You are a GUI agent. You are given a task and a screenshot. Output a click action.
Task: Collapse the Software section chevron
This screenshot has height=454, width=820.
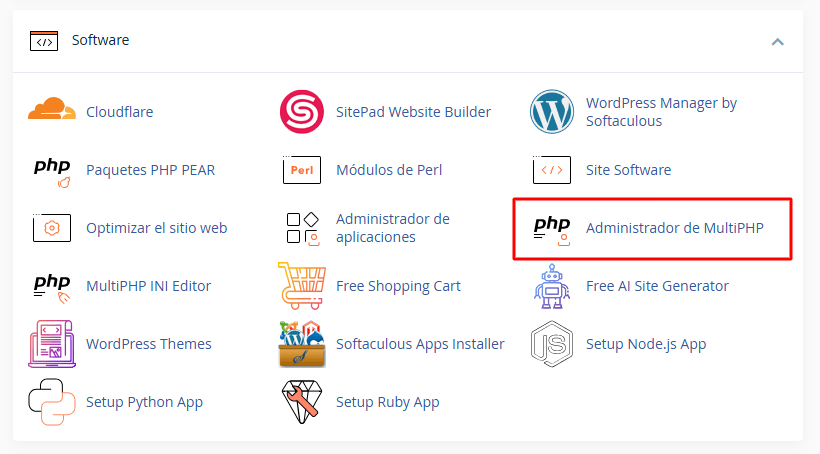pyautogui.click(x=777, y=42)
